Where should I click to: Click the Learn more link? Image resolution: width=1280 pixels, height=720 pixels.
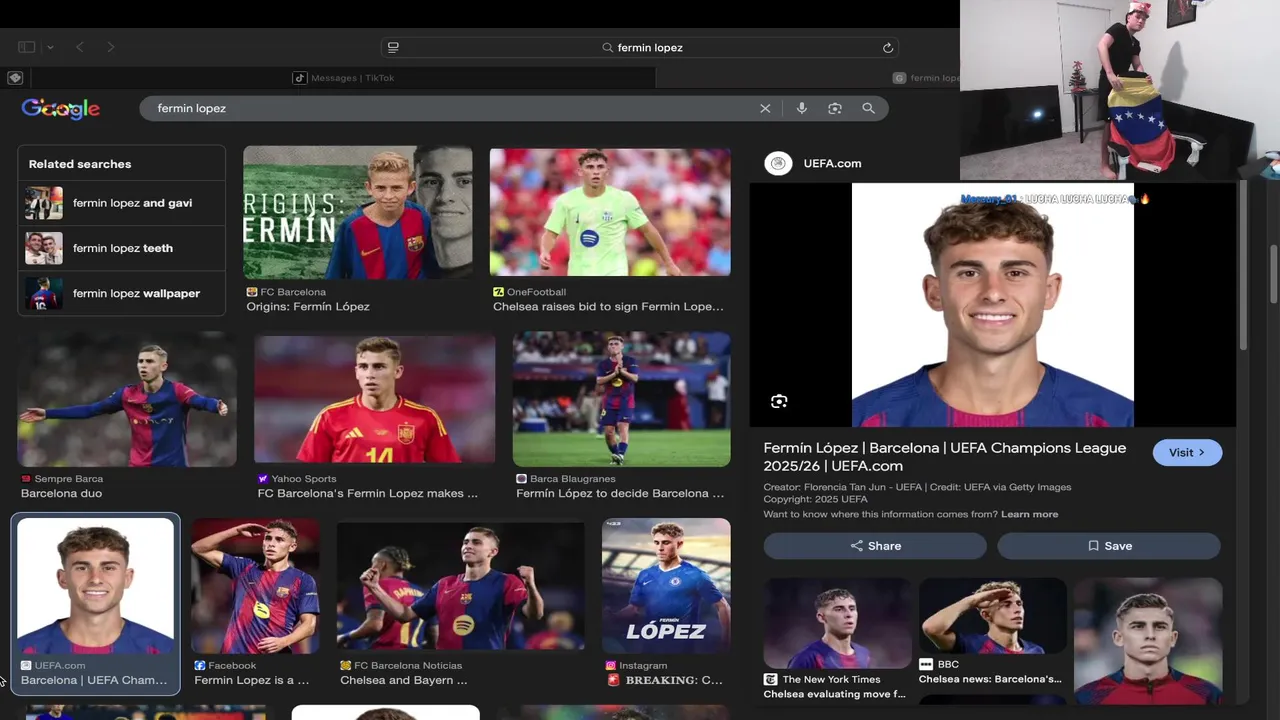pyautogui.click(x=1029, y=514)
